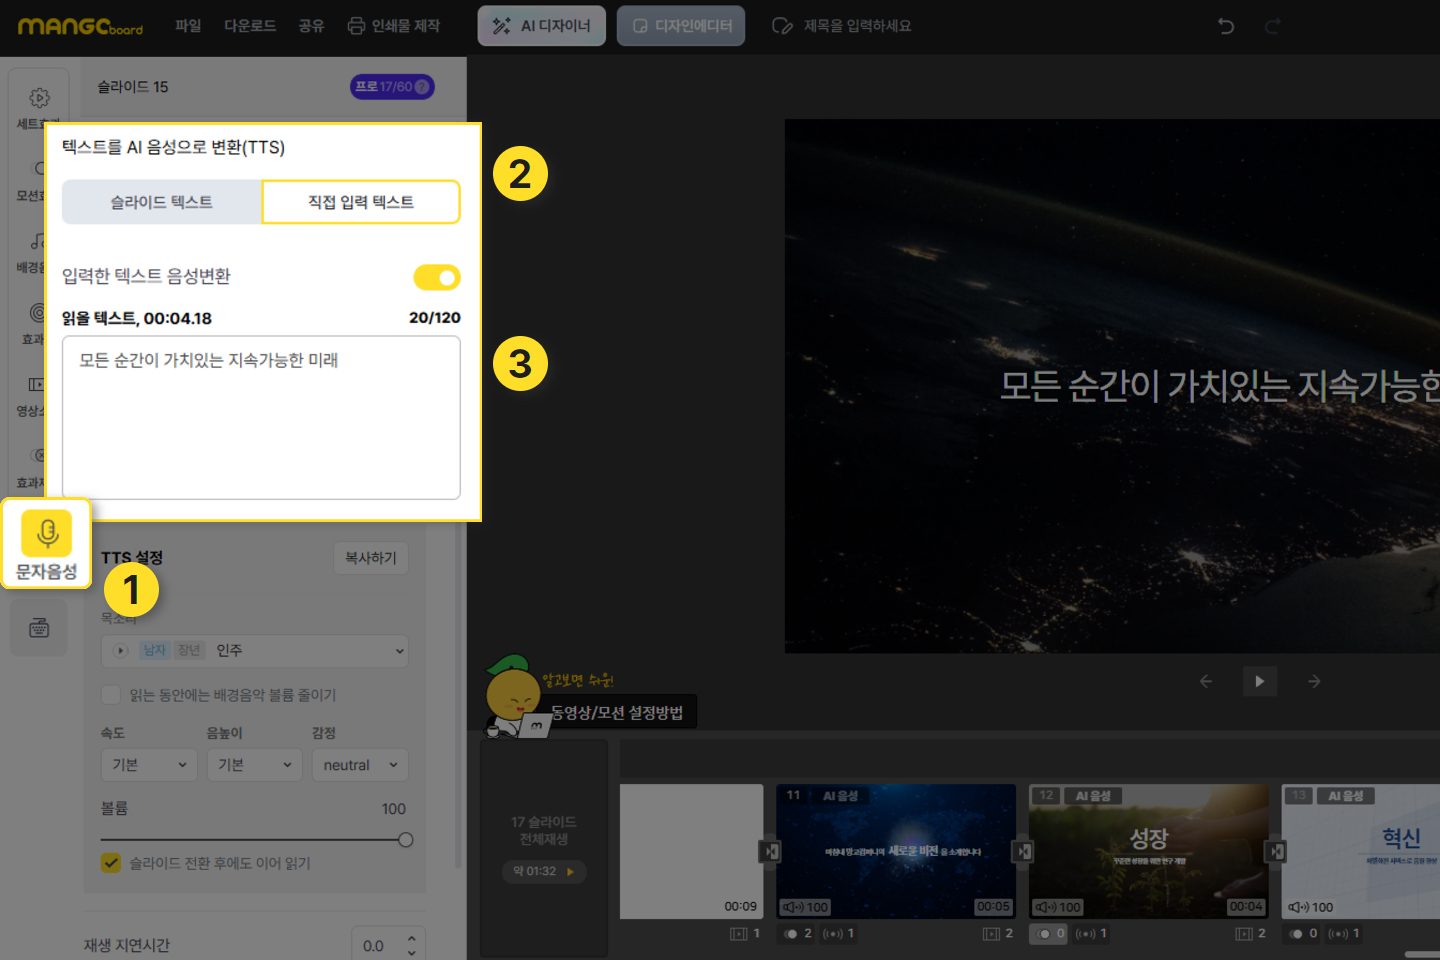Click the 복사하기 button
Viewport: 1440px width, 960px height.
(370, 558)
